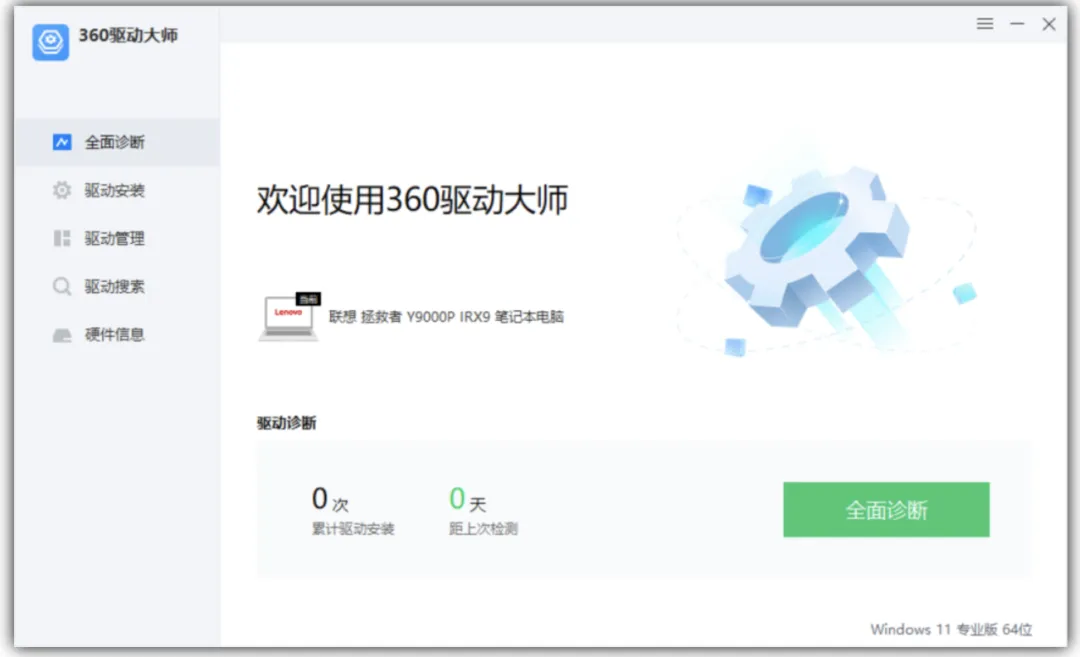The width and height of the screenshot is (1080, 657).
Task: Click the Lenovo laptop thumbnail image
Action: (289, 317)
